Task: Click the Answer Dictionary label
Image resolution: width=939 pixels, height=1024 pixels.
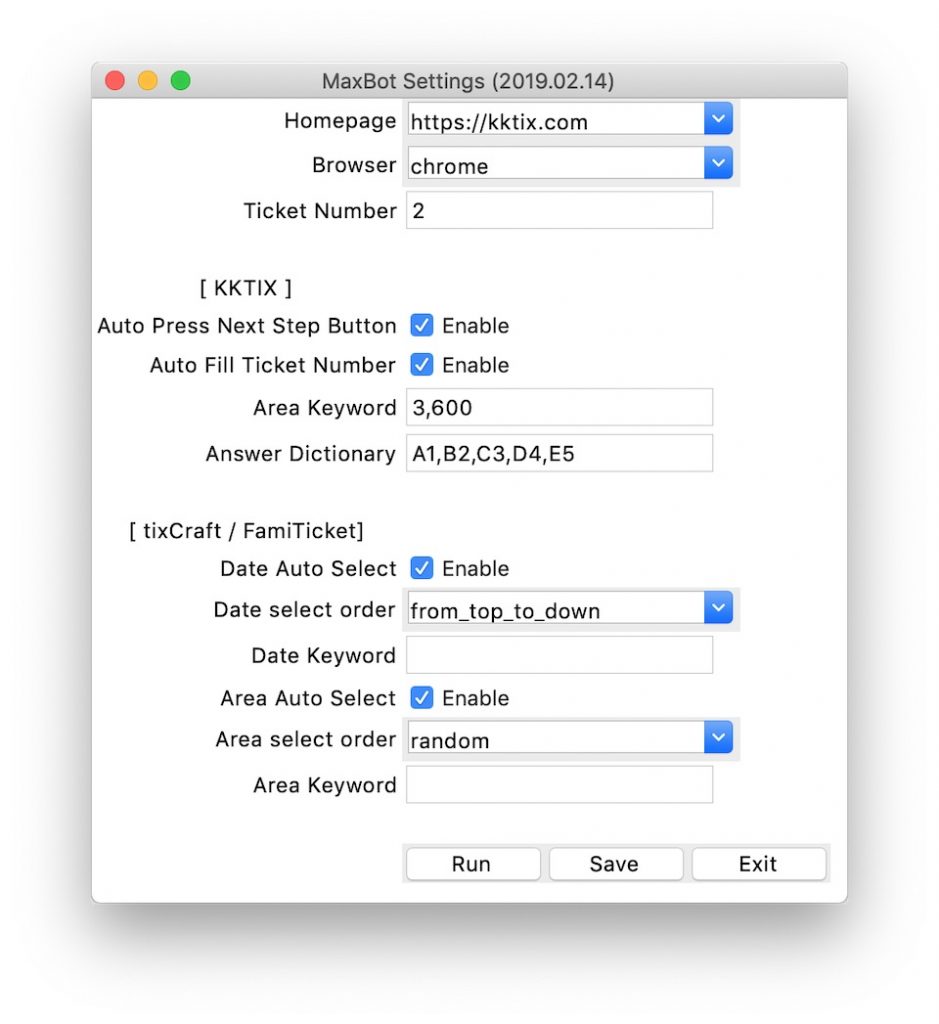Action: point(301,454)
